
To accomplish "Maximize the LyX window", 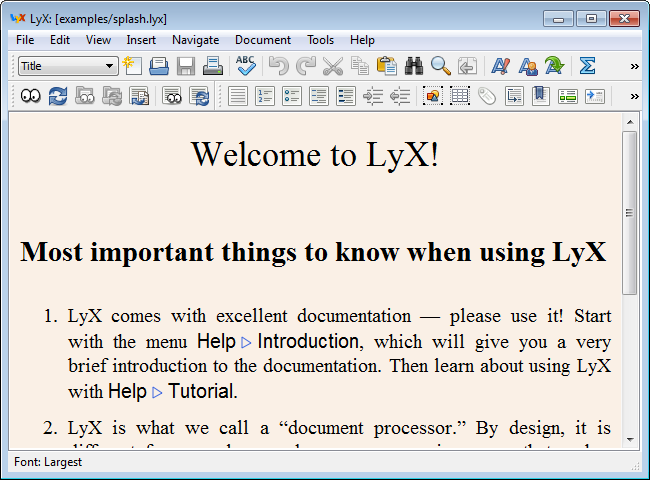I will click(x=592, y=19).
